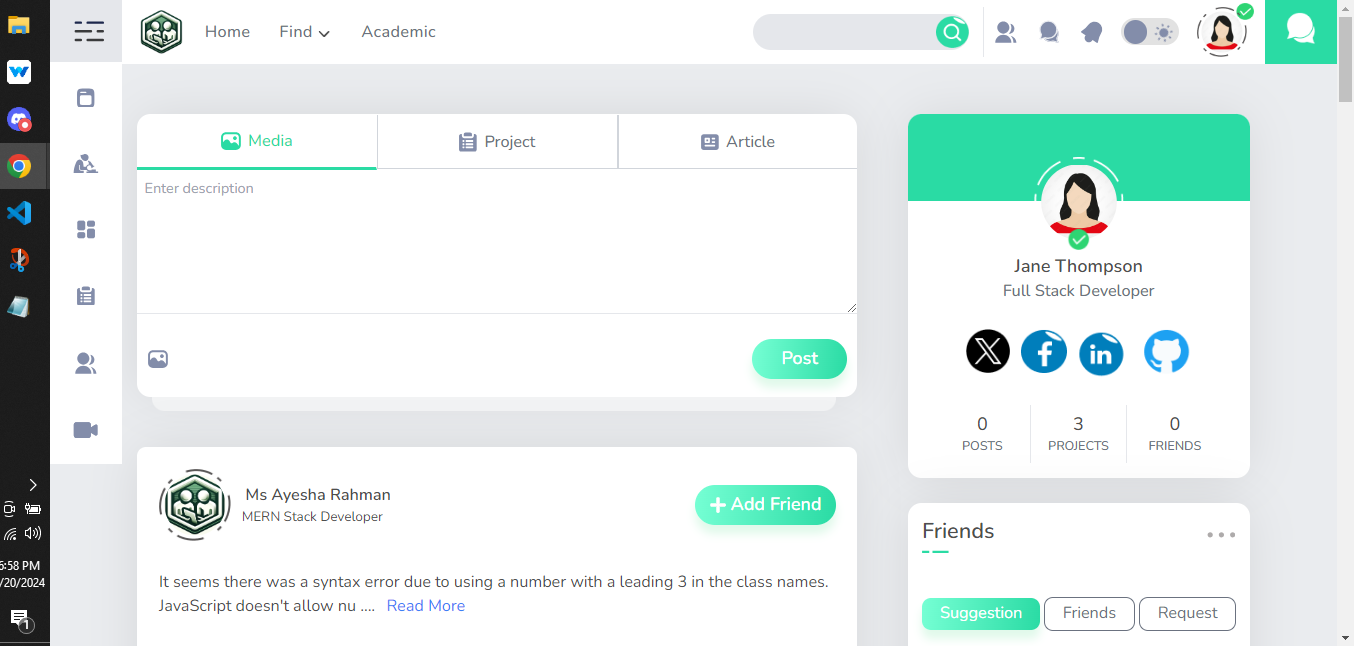This screenshot has width=1354, height=646.
Task: Click the search magnifier icon
Action: click(x=952, y=32)
